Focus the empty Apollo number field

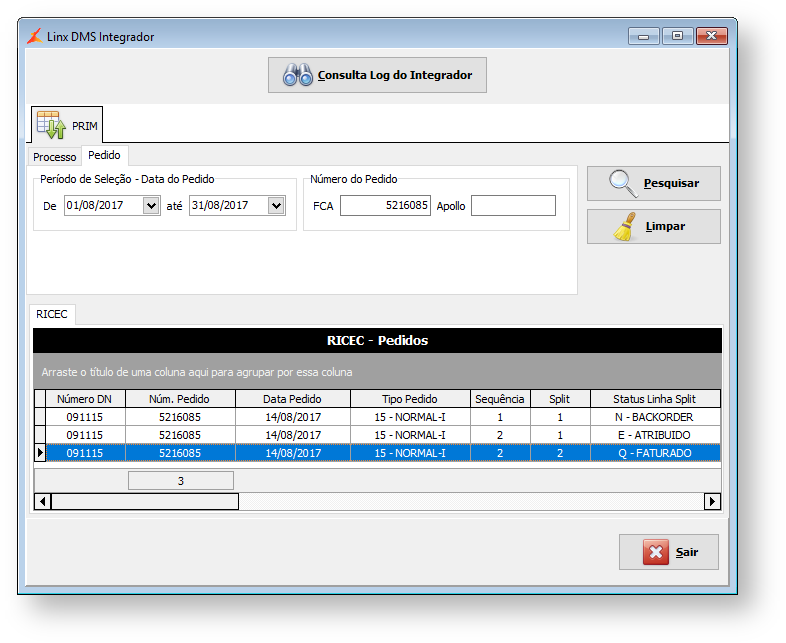tap(513, 205)
